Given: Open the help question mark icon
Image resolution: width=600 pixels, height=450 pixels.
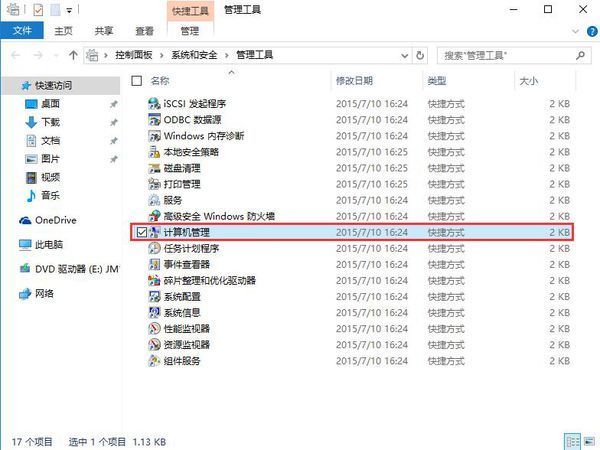Looking at the screenshot, I should tap(592, 31).
